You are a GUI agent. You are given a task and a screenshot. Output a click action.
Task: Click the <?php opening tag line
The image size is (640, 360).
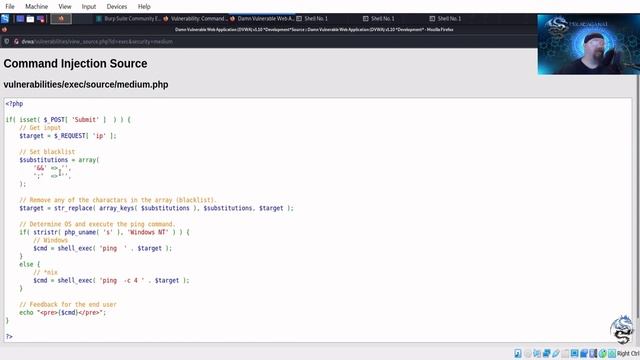click(14, 104)
